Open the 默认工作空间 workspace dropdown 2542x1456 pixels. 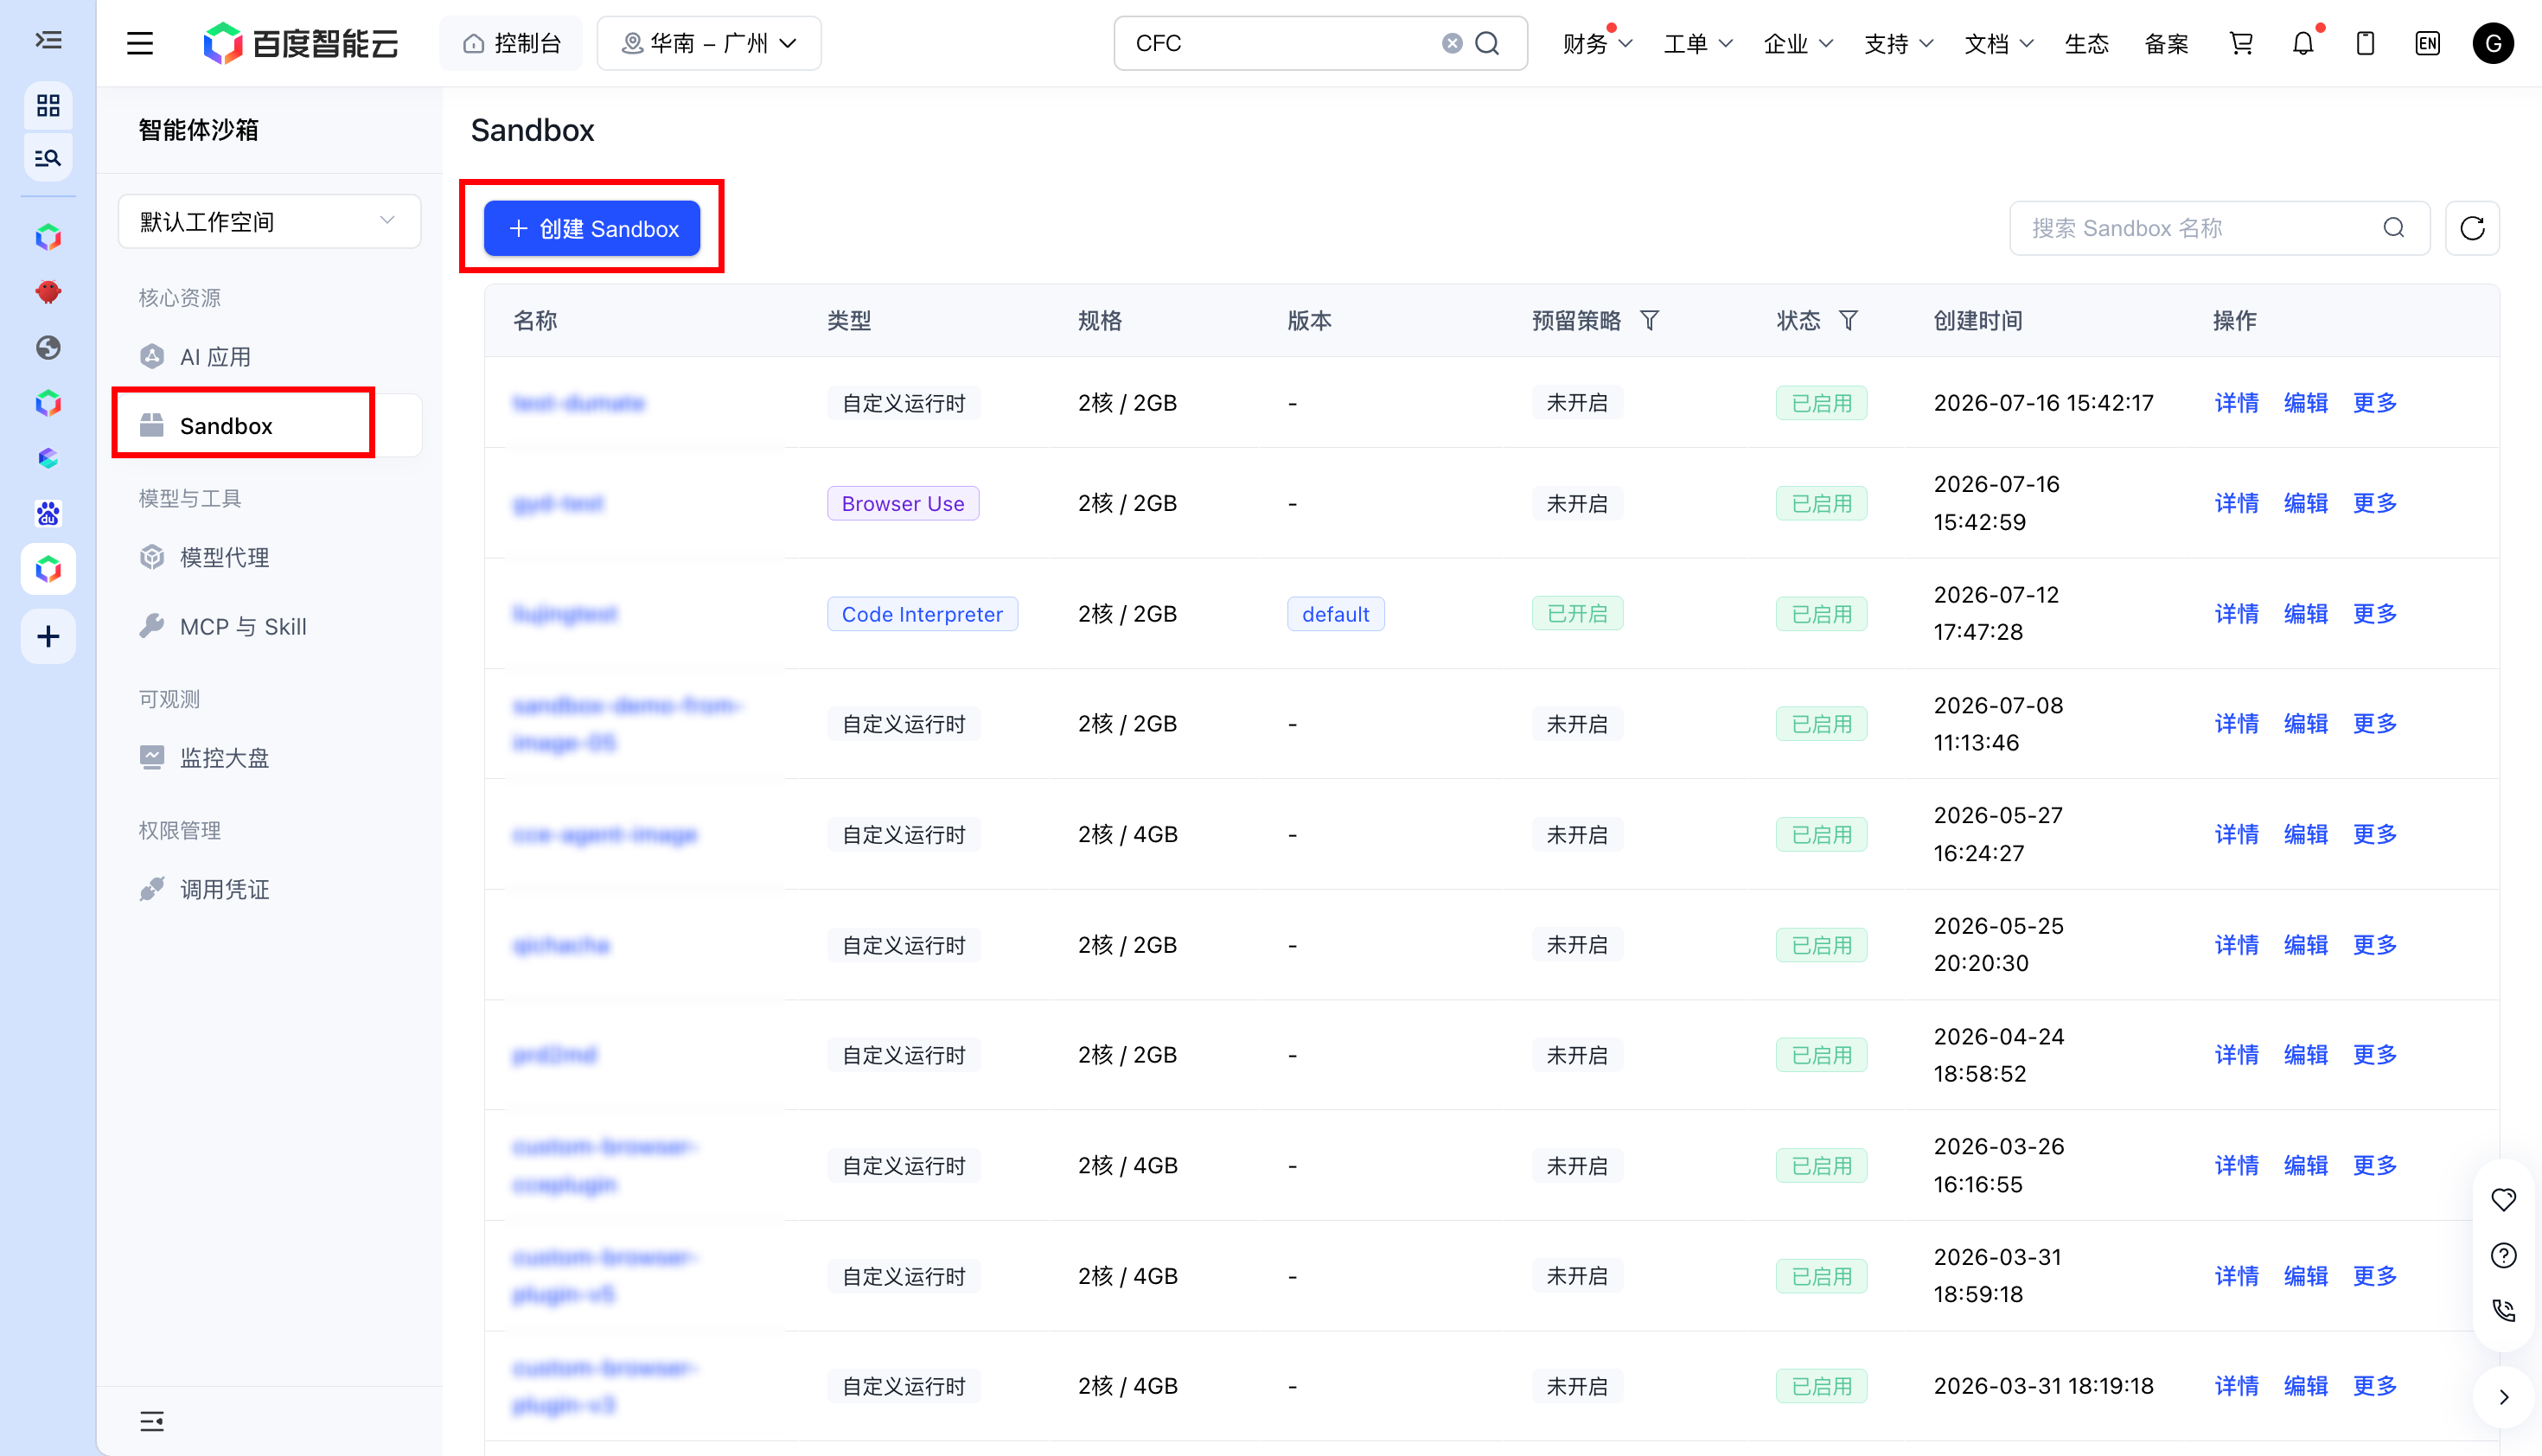click(269, 221)
